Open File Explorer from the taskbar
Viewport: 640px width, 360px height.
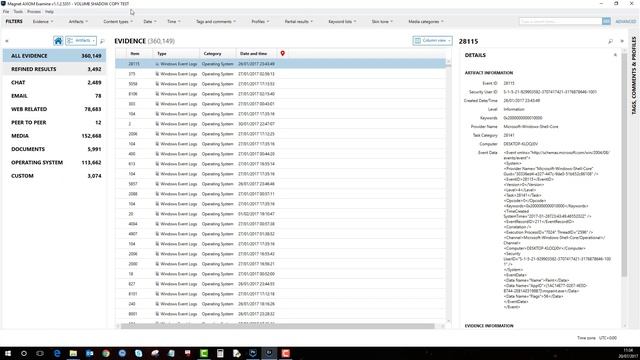tap(73, 353)
